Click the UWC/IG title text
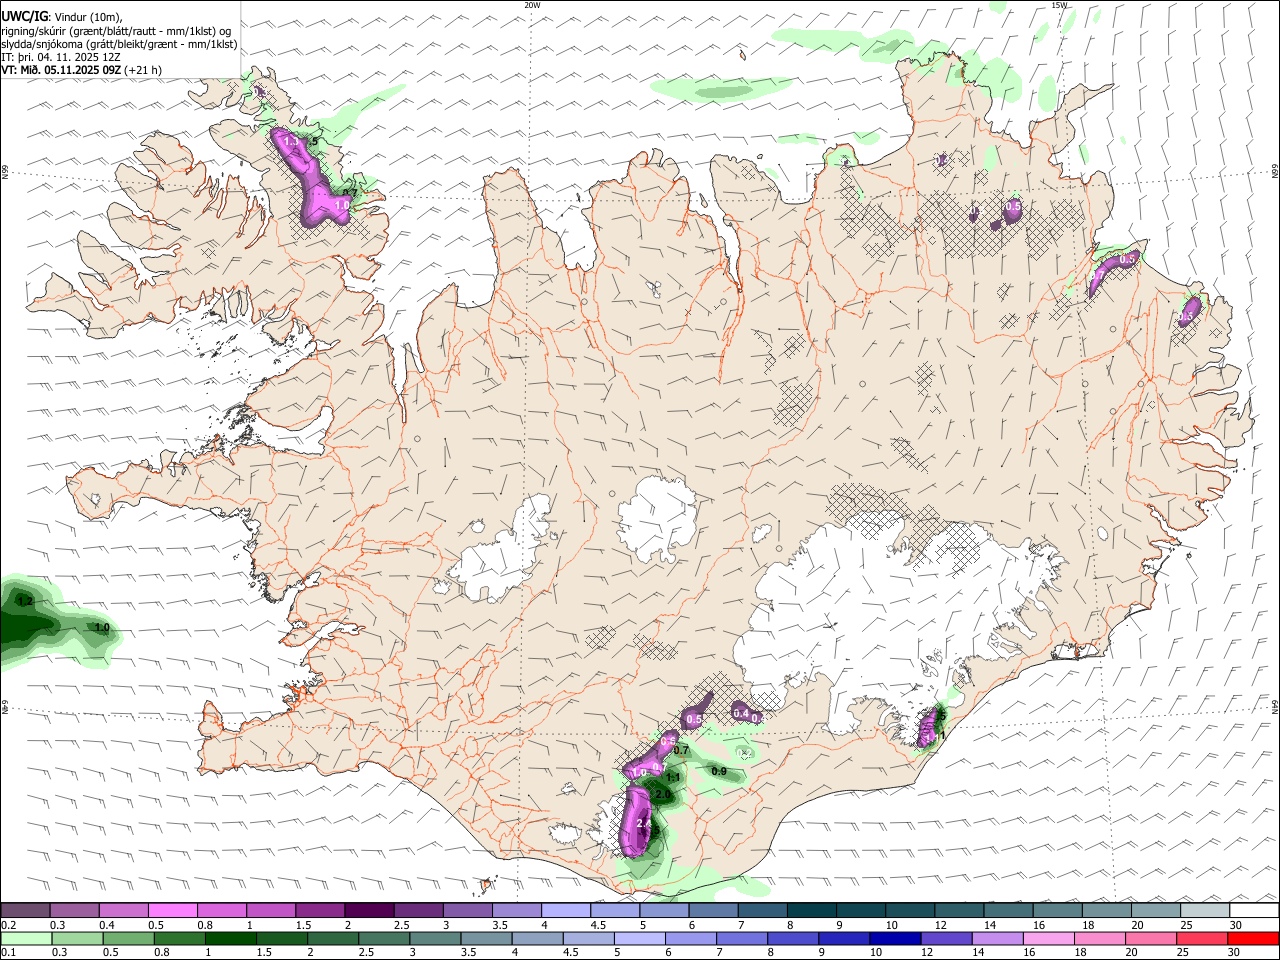The image size is (1280, 960). [24, 16]
